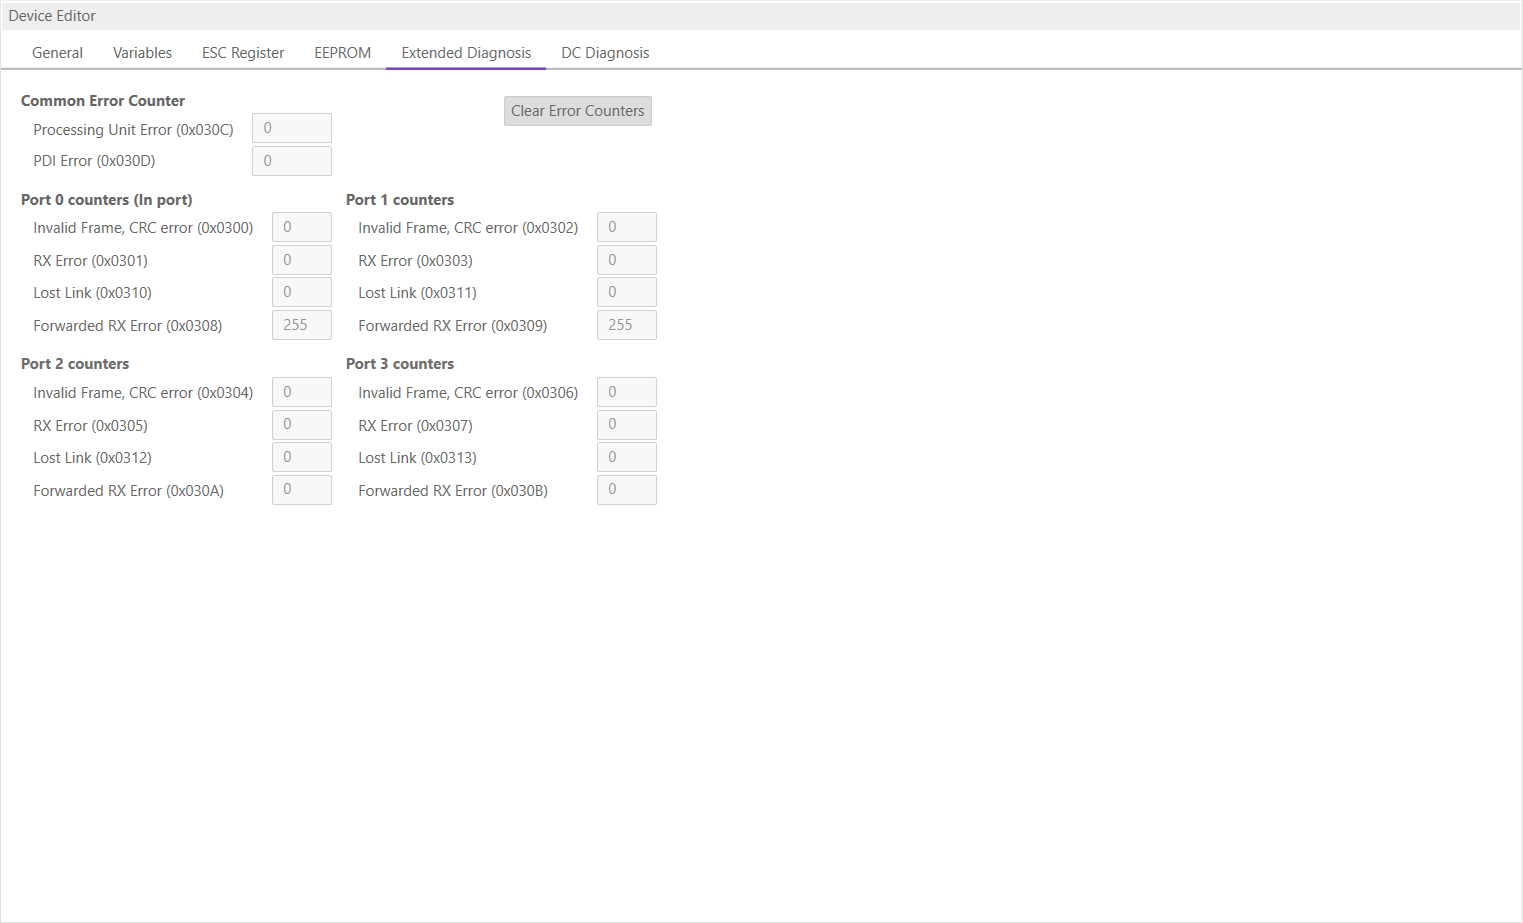The height and width of the screenshot is (923, 1523).
Task: Focus the RX Error (0x0301) field
Action: tap(301, 260)
